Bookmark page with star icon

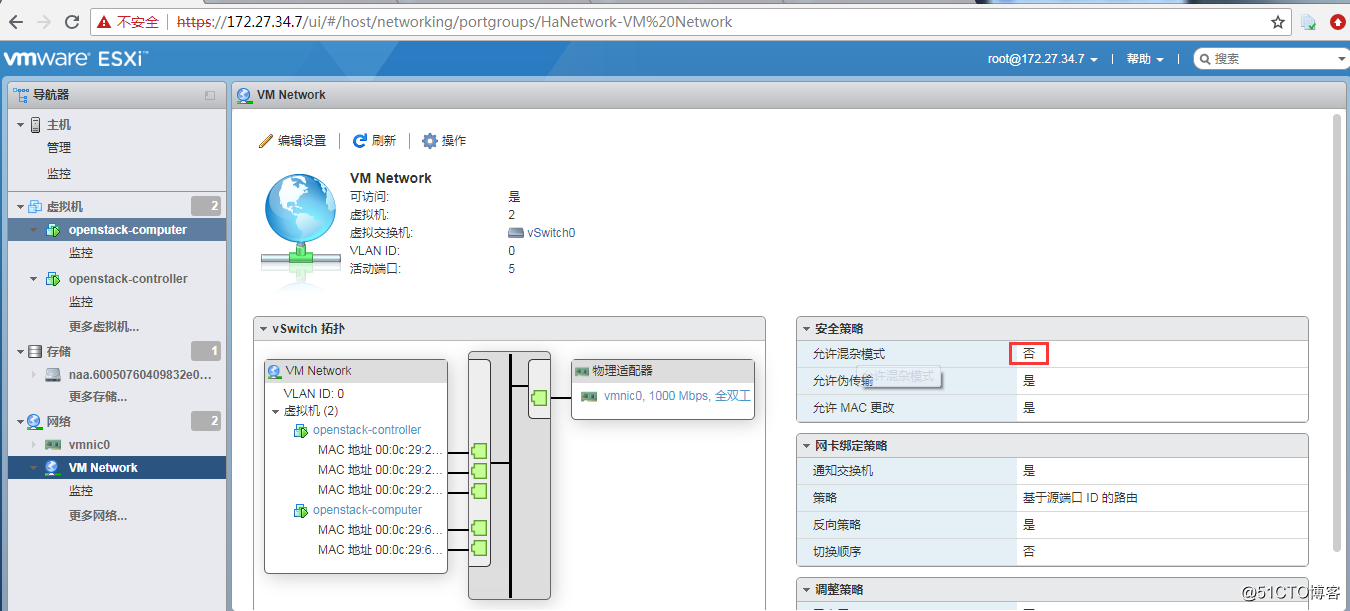click(x=1278, y=22)
